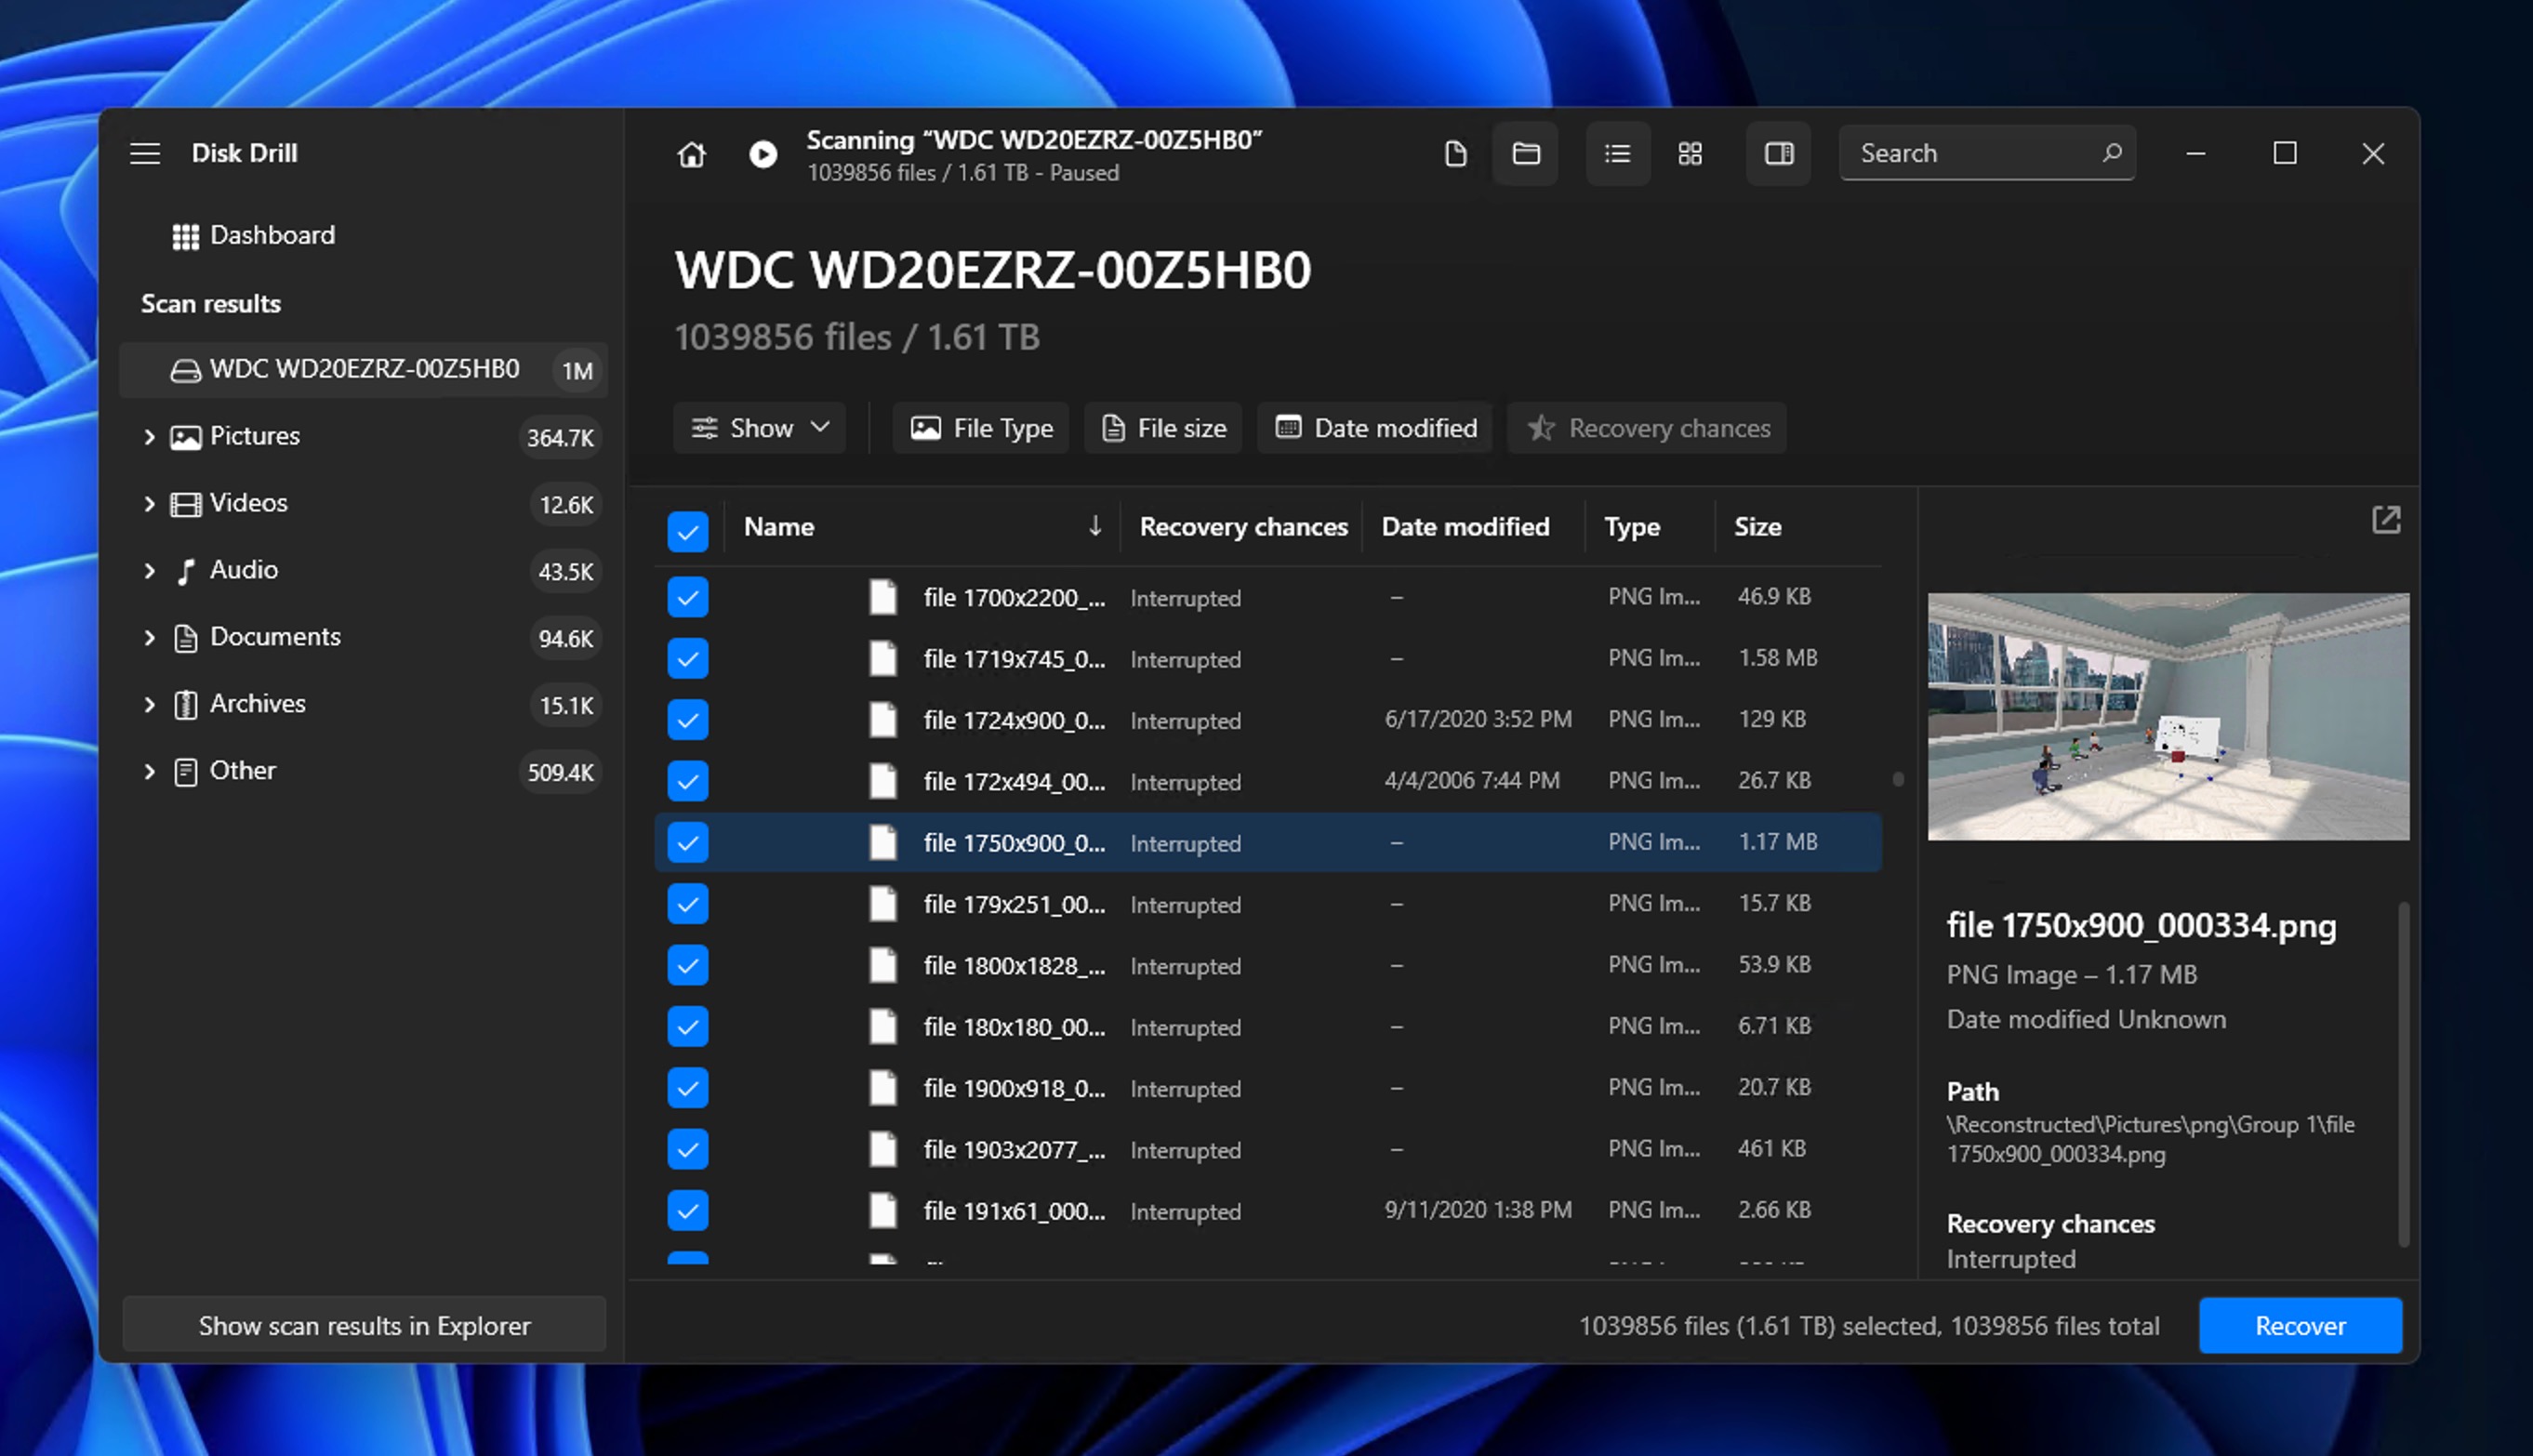Select the grid view layout icon
Image resolution: width=2533 pixels, height=1456 pixels.
(x=1690, y=153)
